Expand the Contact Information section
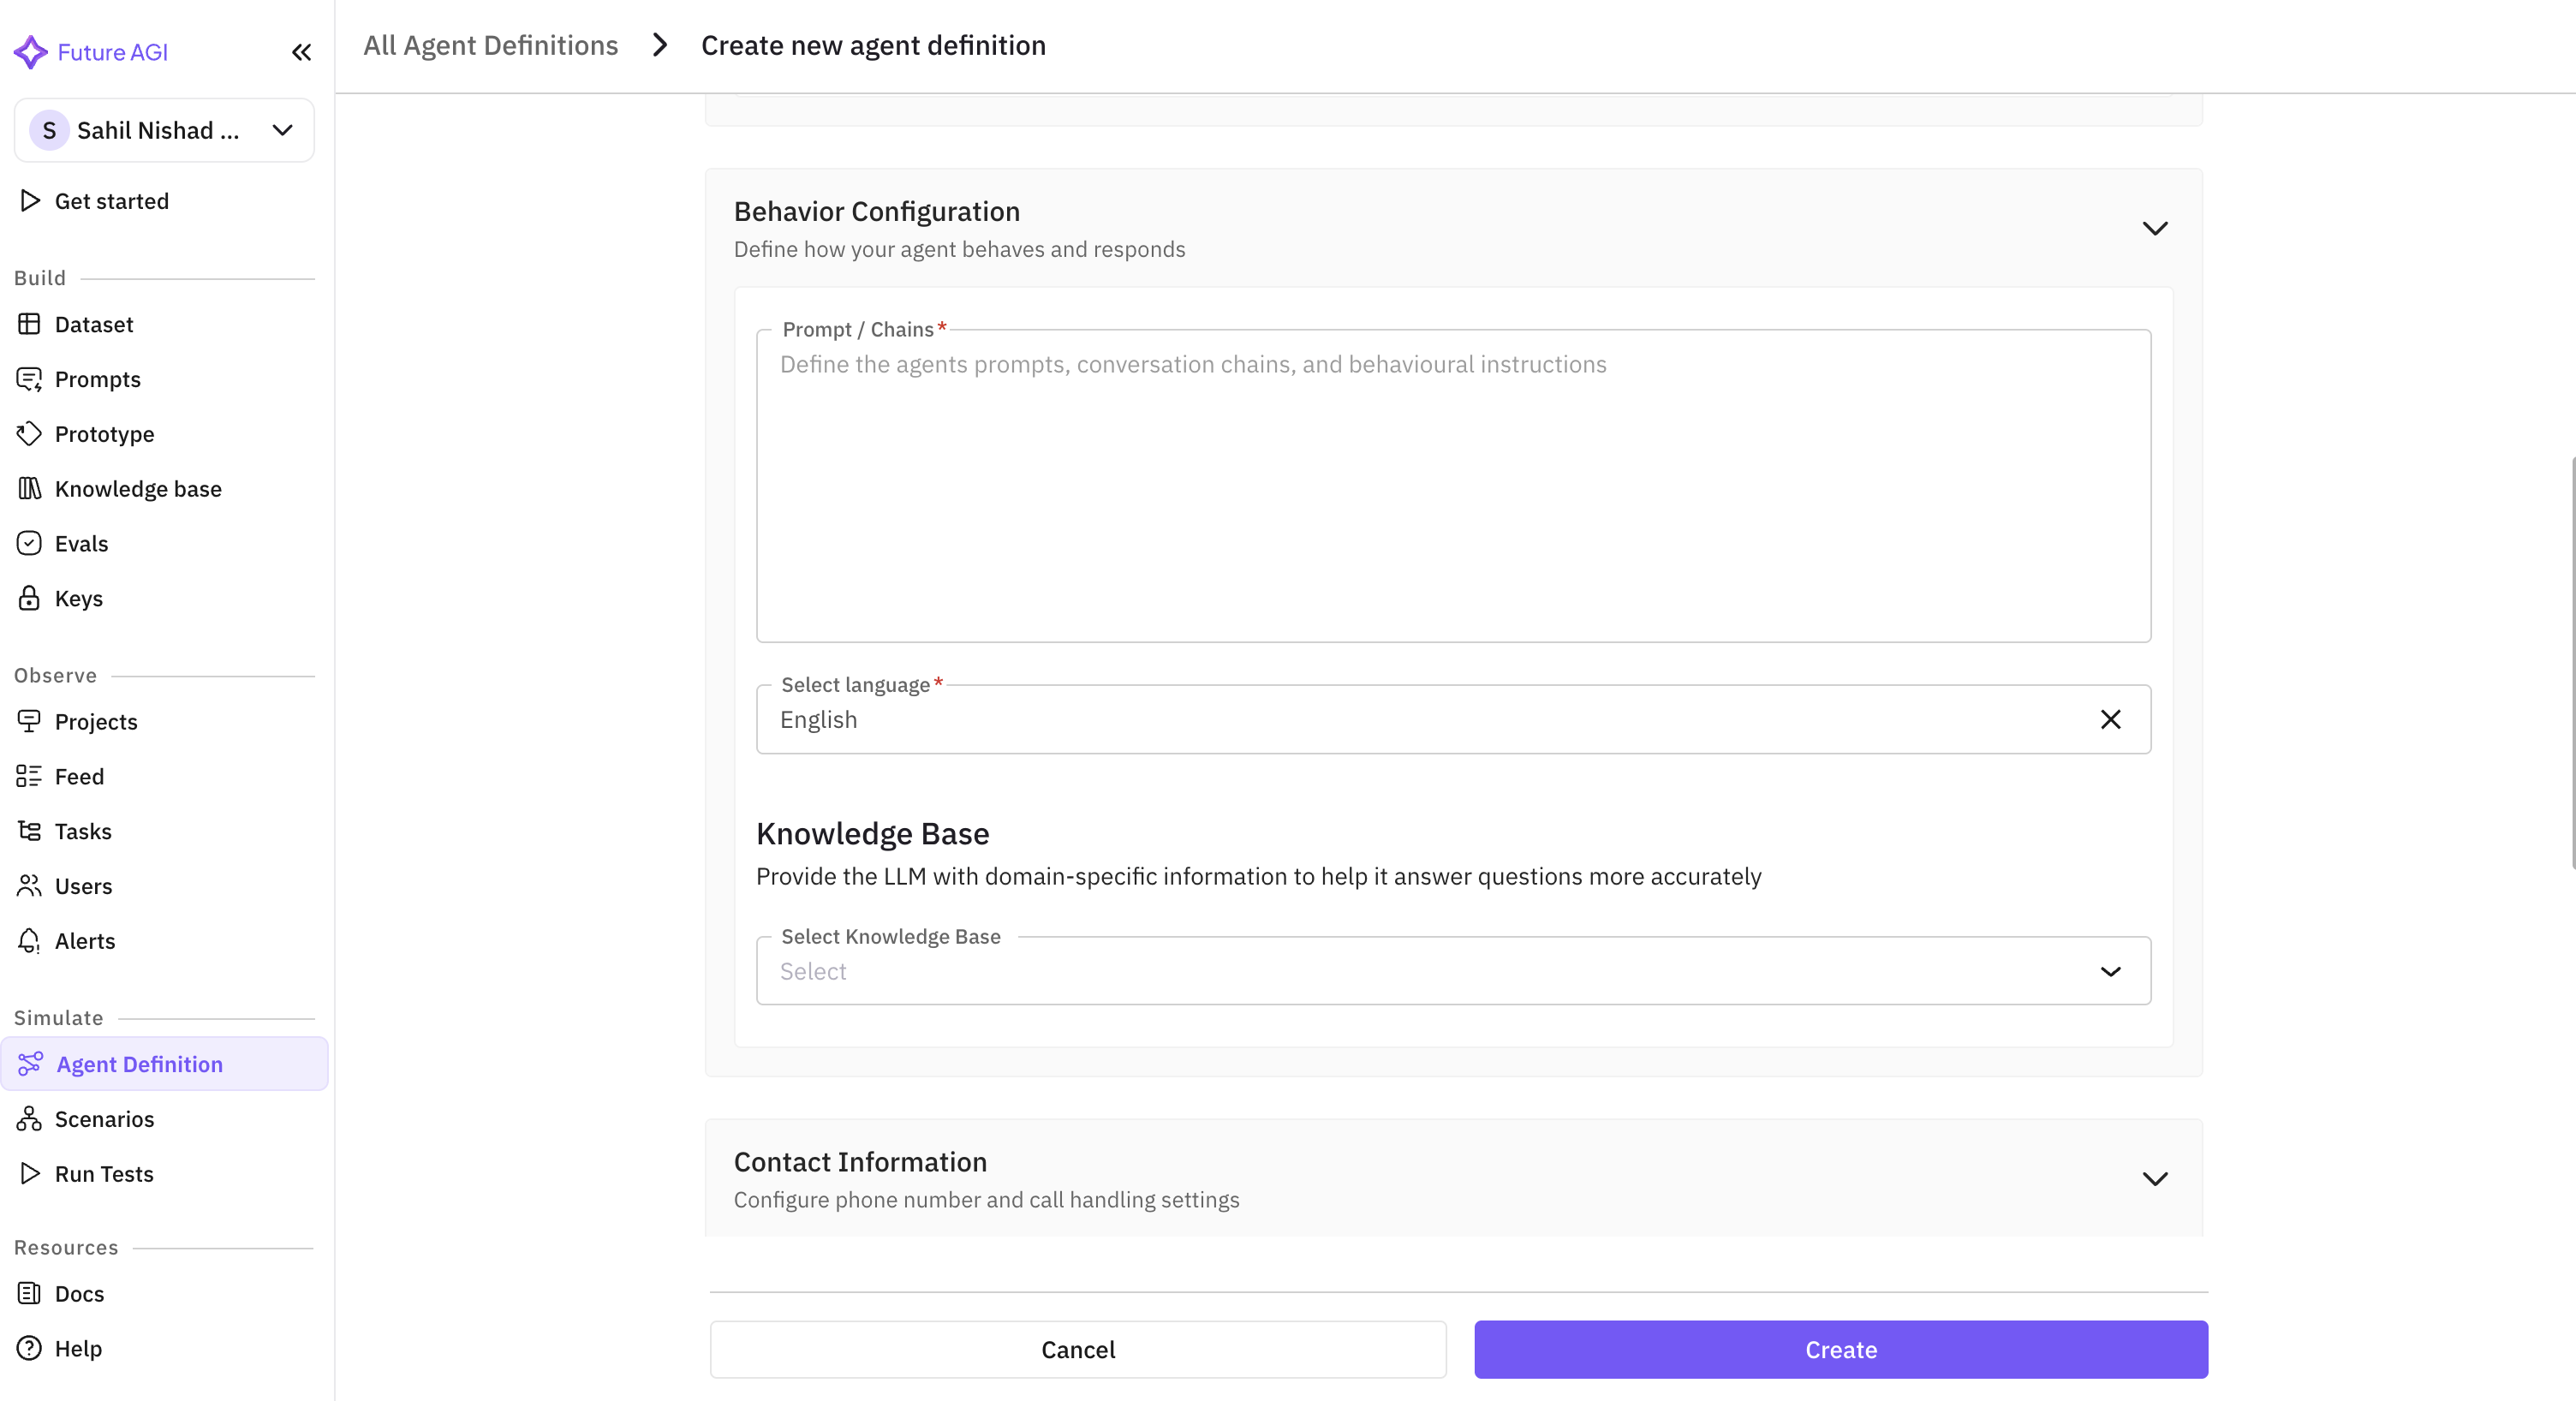This screenshot has width=2576, height=1401. (2154, 1179)
